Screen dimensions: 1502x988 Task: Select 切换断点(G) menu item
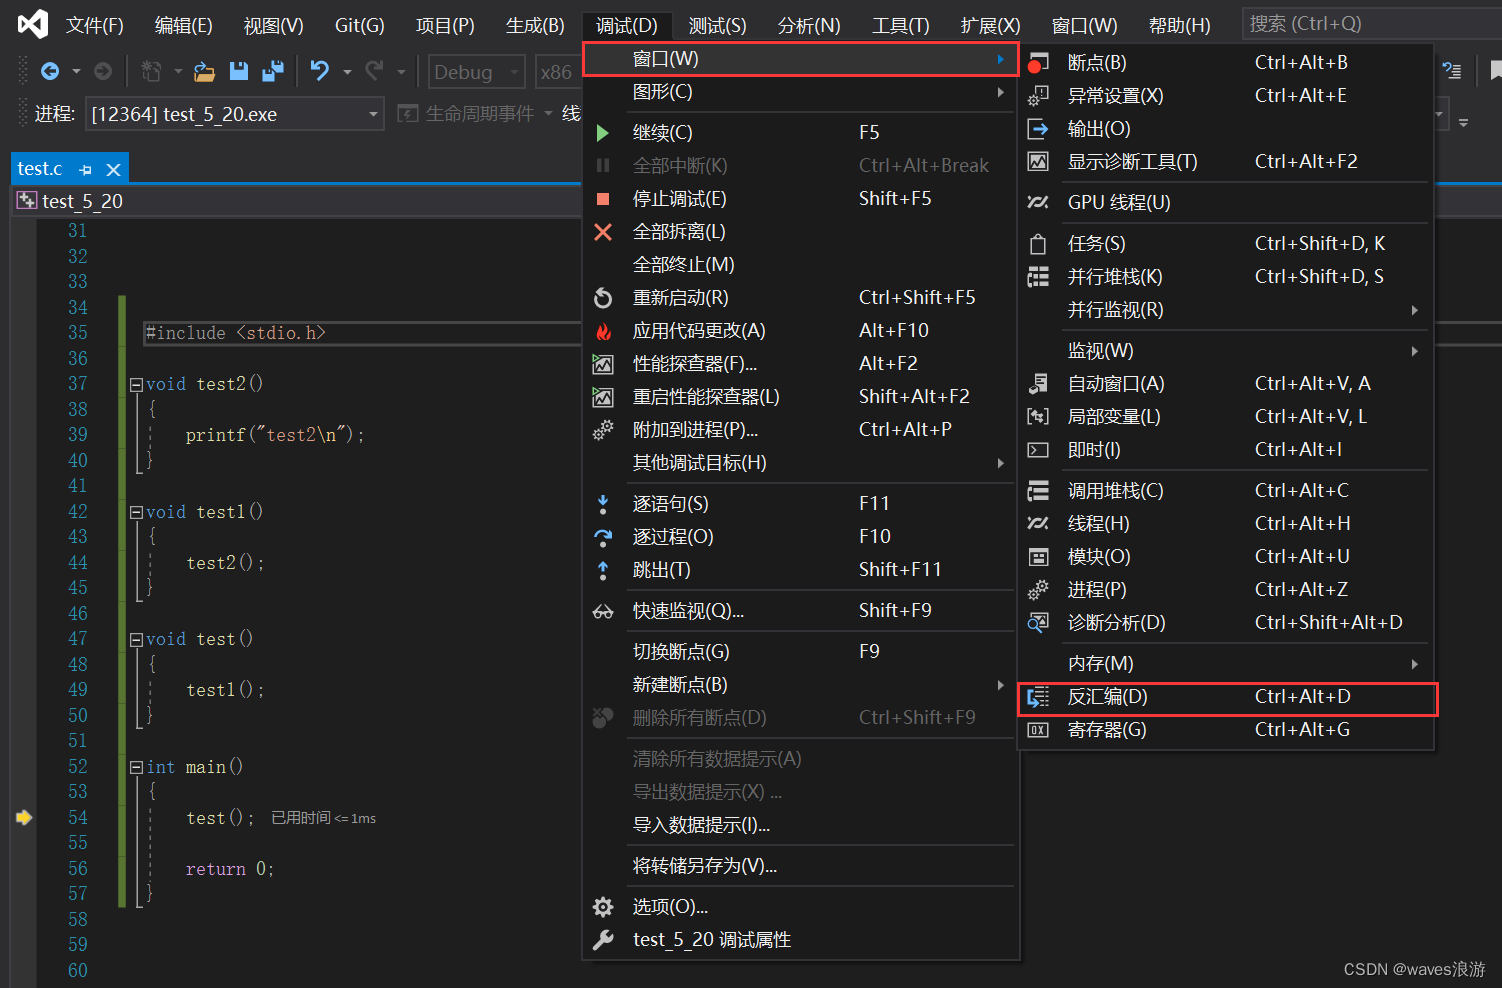click(800, 652)
